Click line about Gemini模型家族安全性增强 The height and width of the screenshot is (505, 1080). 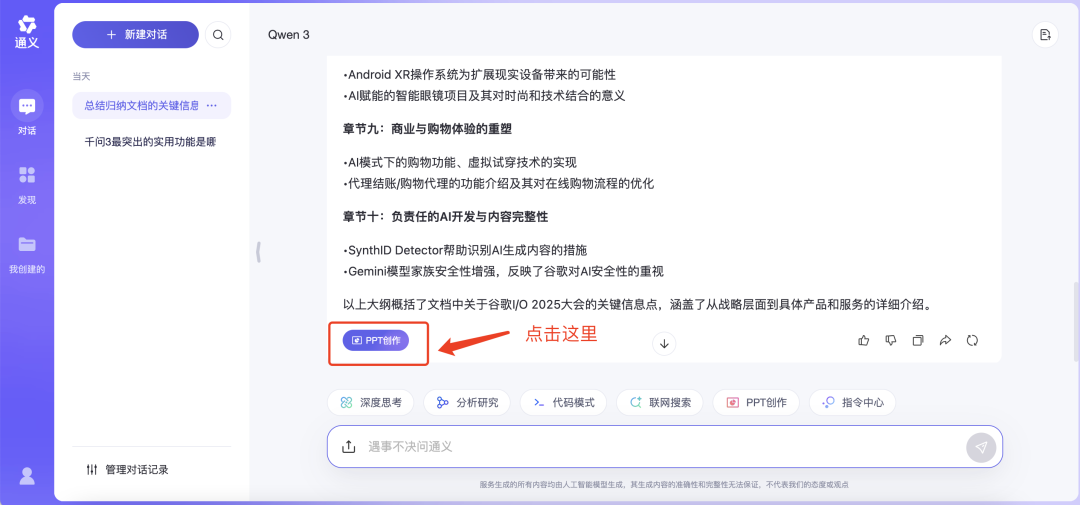(503, 271)
